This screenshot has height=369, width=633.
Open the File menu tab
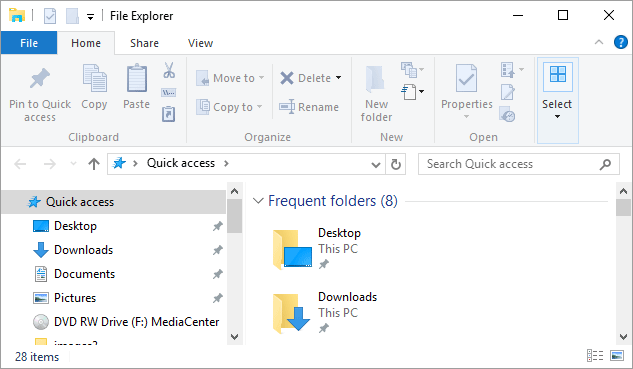pos(29,43)
